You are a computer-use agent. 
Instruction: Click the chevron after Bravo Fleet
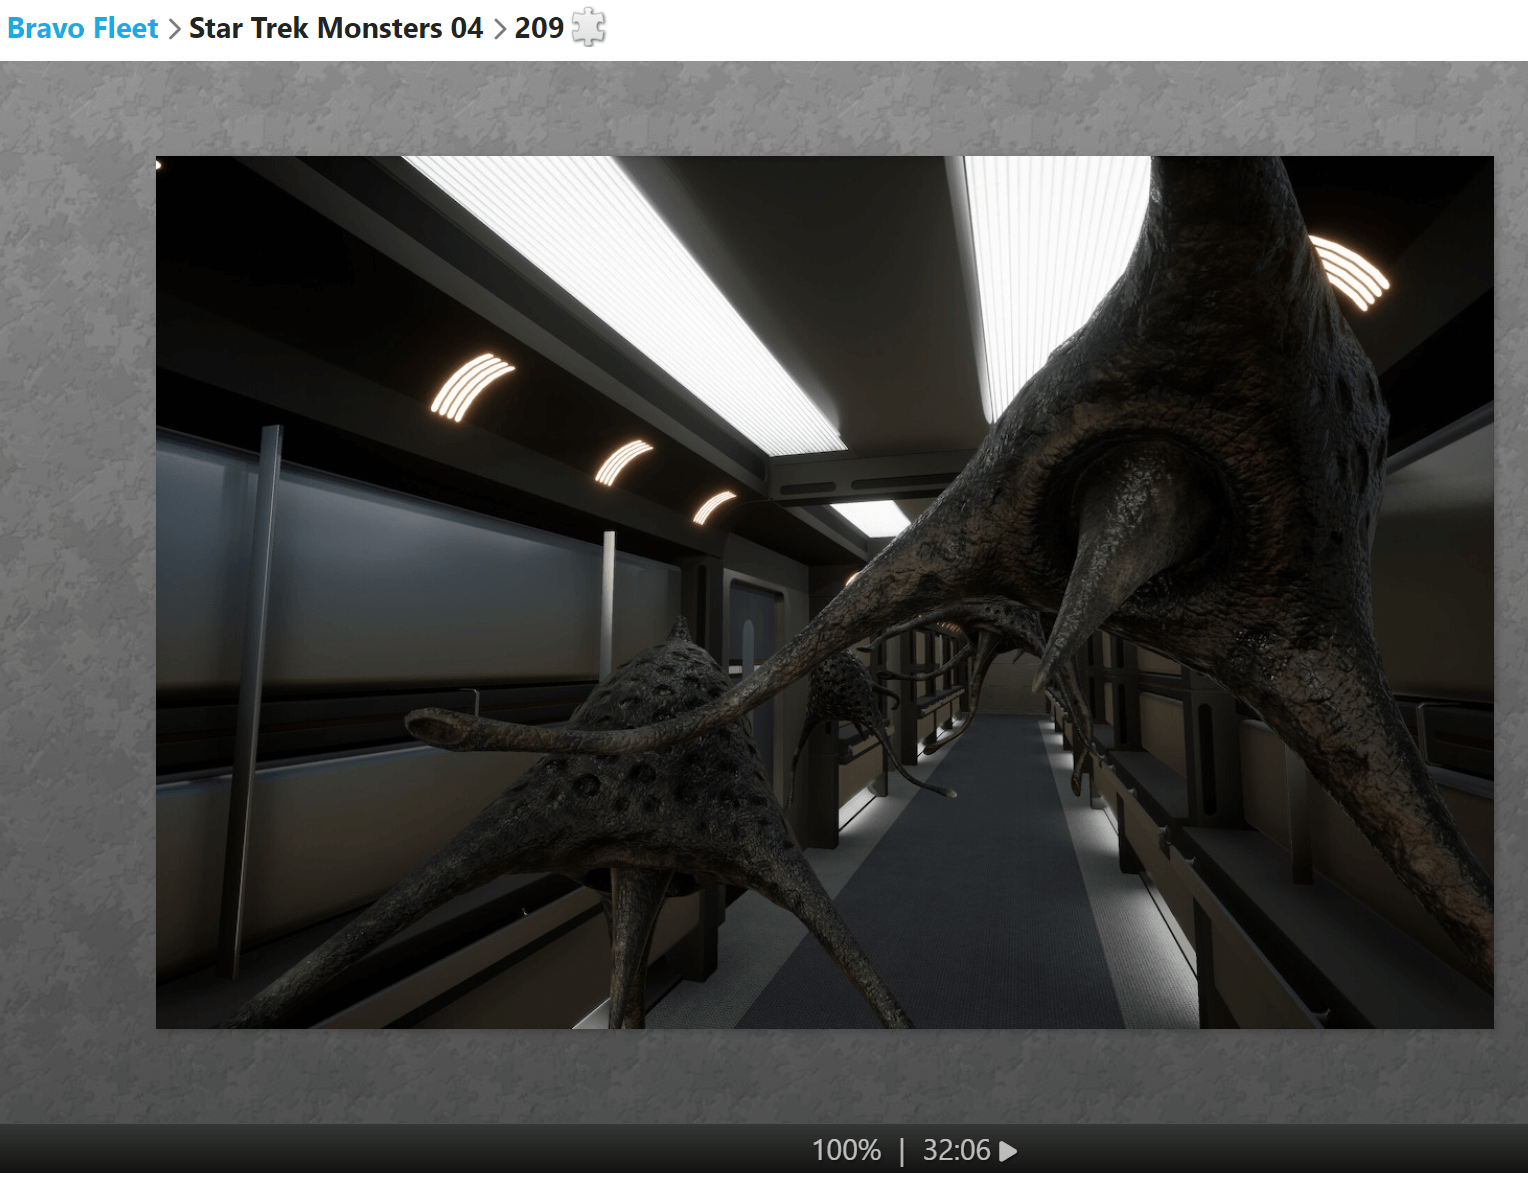pos(174,29)
